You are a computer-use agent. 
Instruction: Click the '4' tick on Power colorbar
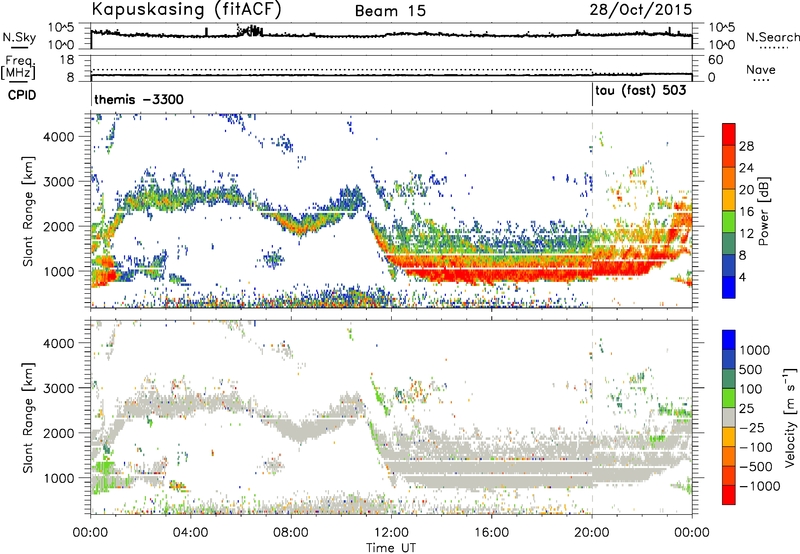tap(742, 277)
